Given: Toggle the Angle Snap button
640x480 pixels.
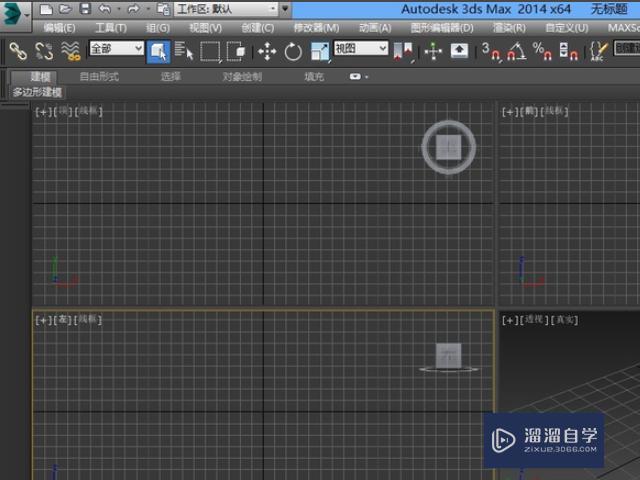Looking at the screenshot, I should point(516,50).
